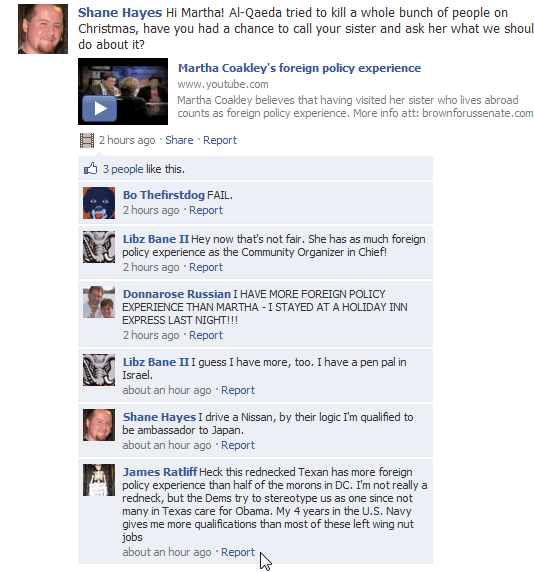View the 3 people who like this
Viewport: 534px width, 572px height.
[x=123, y=169]
